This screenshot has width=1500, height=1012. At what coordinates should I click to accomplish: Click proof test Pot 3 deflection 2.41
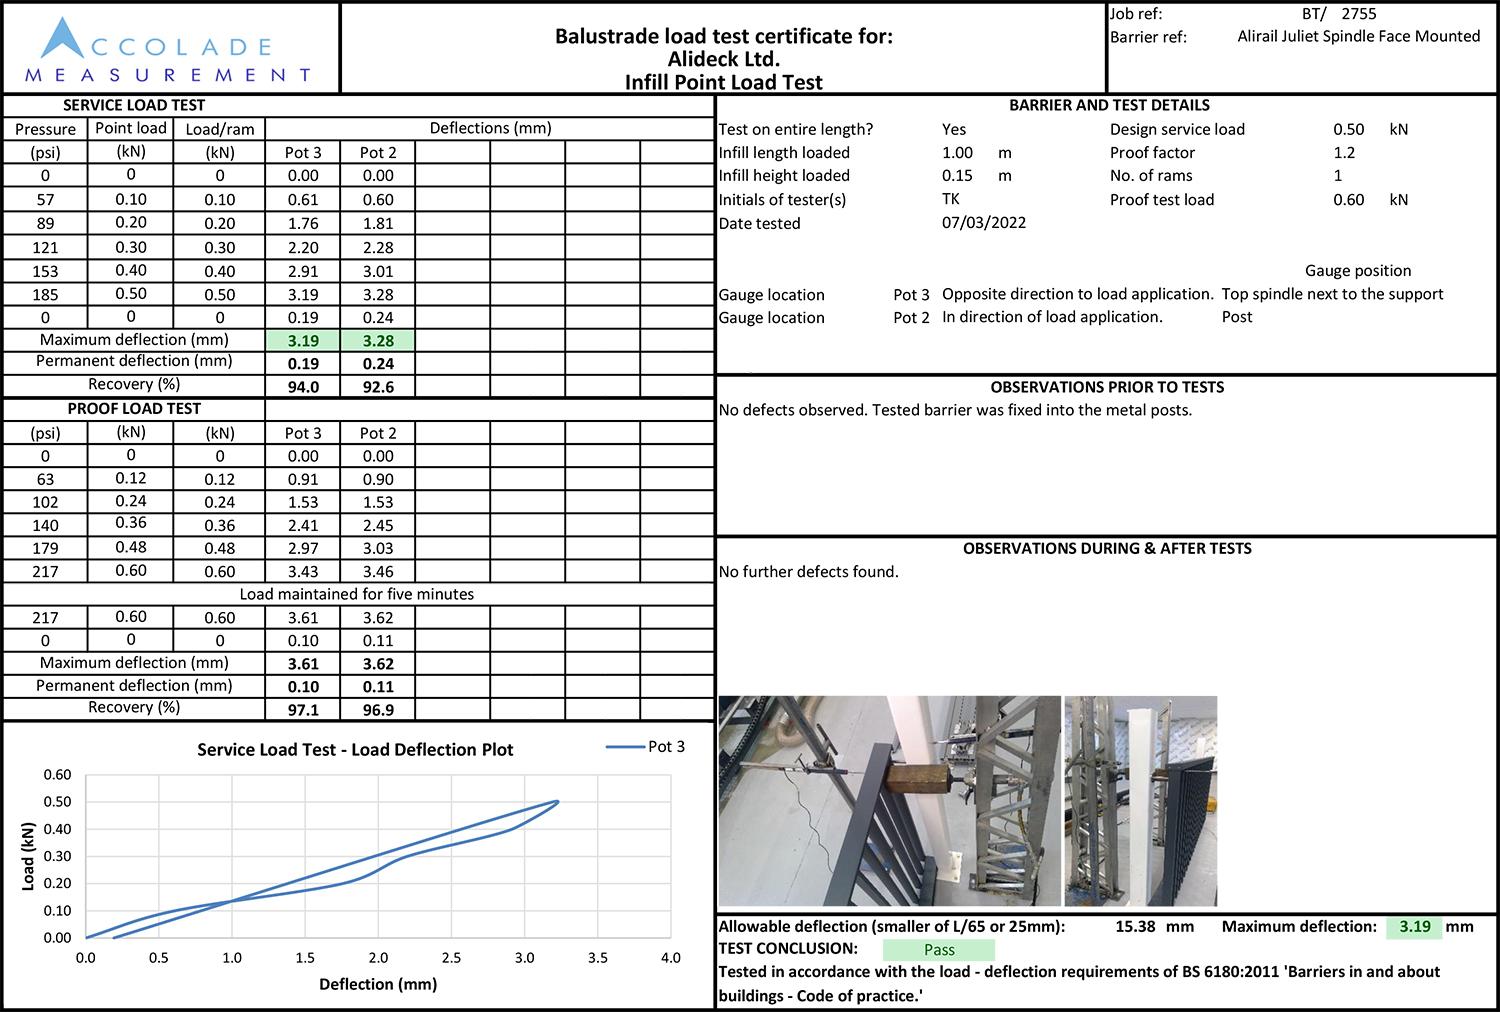[x=303, y=525]
